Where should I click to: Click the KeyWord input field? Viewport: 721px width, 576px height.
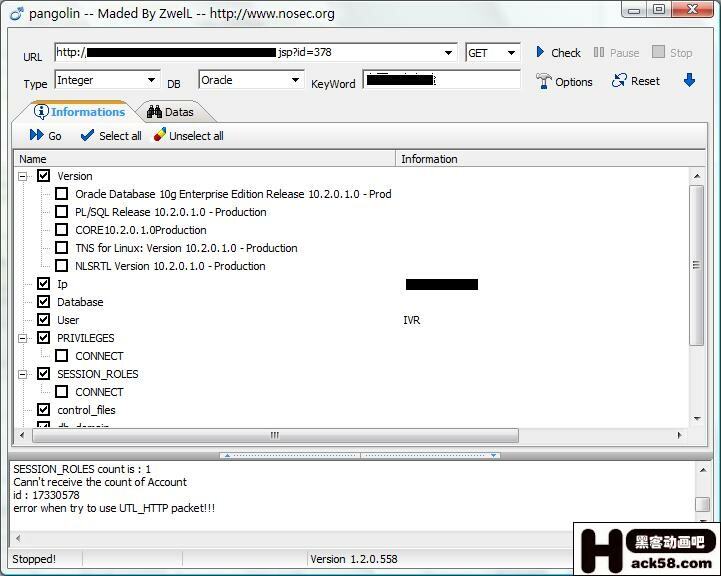click(x=441, y=80)
